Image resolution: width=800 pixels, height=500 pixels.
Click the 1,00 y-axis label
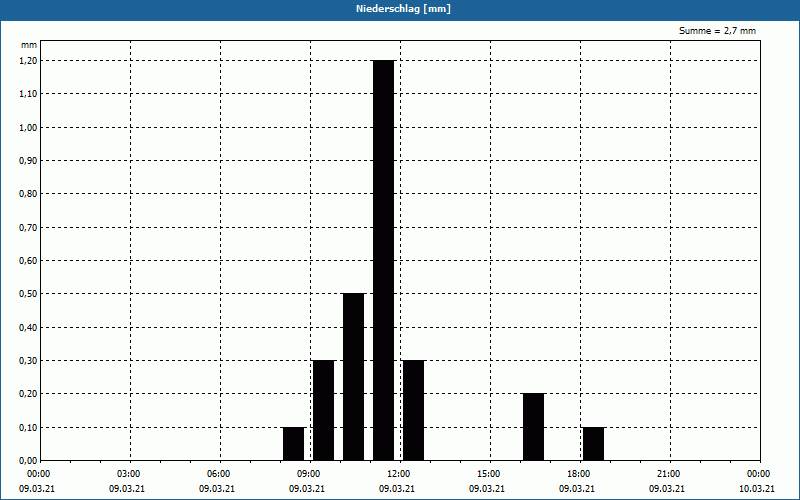coord(28,128)
